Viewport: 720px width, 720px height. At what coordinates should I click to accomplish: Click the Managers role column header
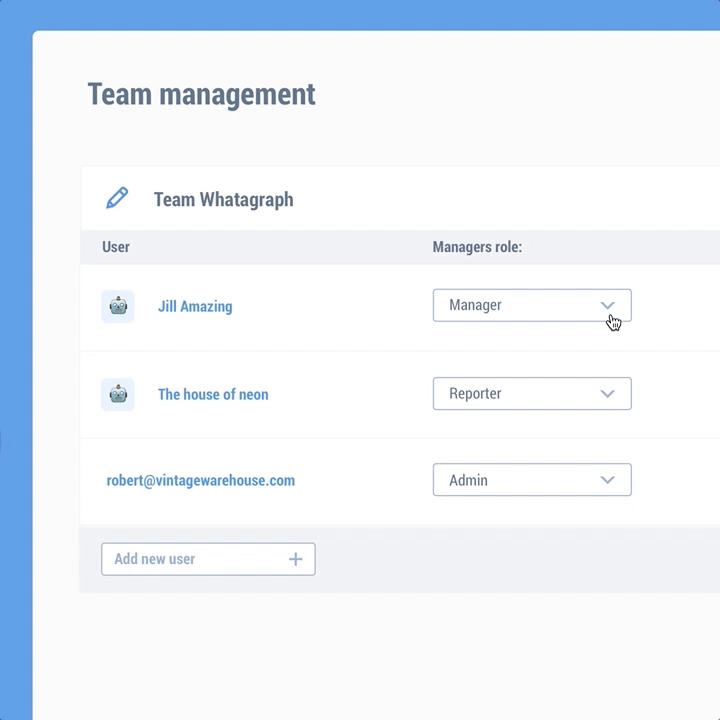coord(478,247)
